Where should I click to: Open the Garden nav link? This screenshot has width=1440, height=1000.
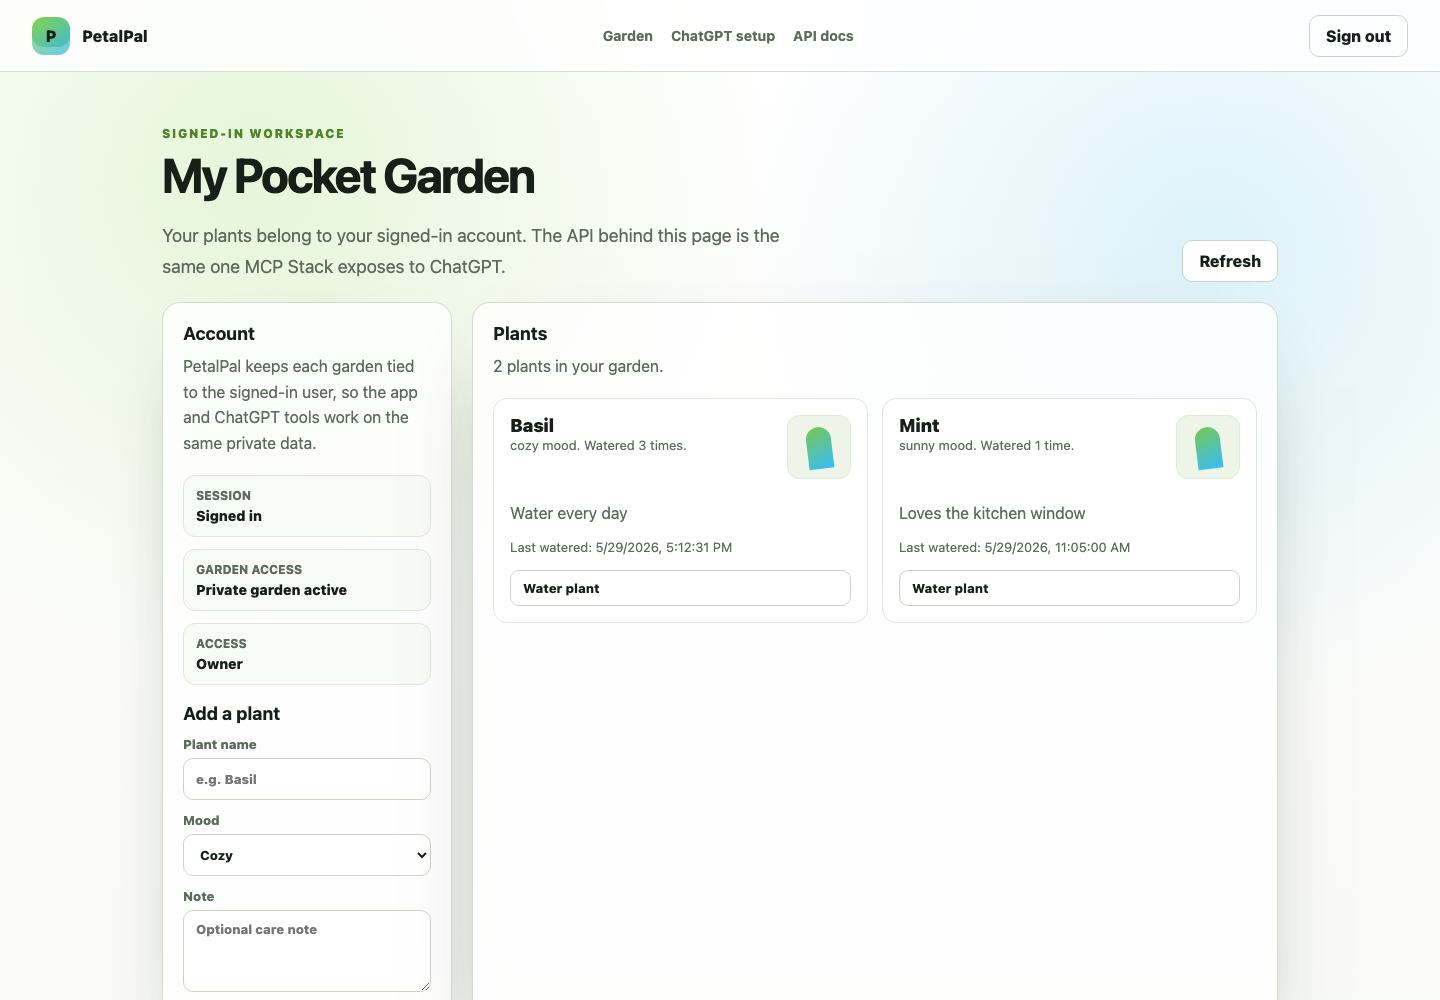[628, 36]
